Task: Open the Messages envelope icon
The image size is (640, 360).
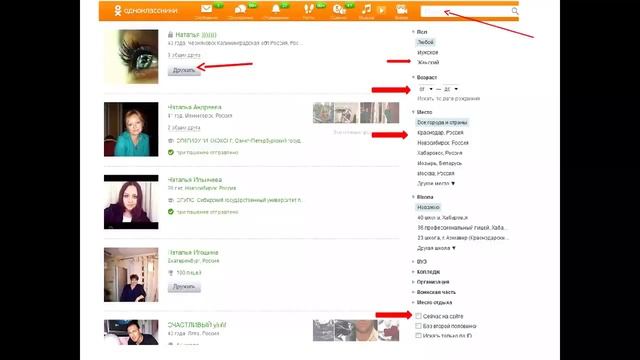Action: tap(206, 9)
